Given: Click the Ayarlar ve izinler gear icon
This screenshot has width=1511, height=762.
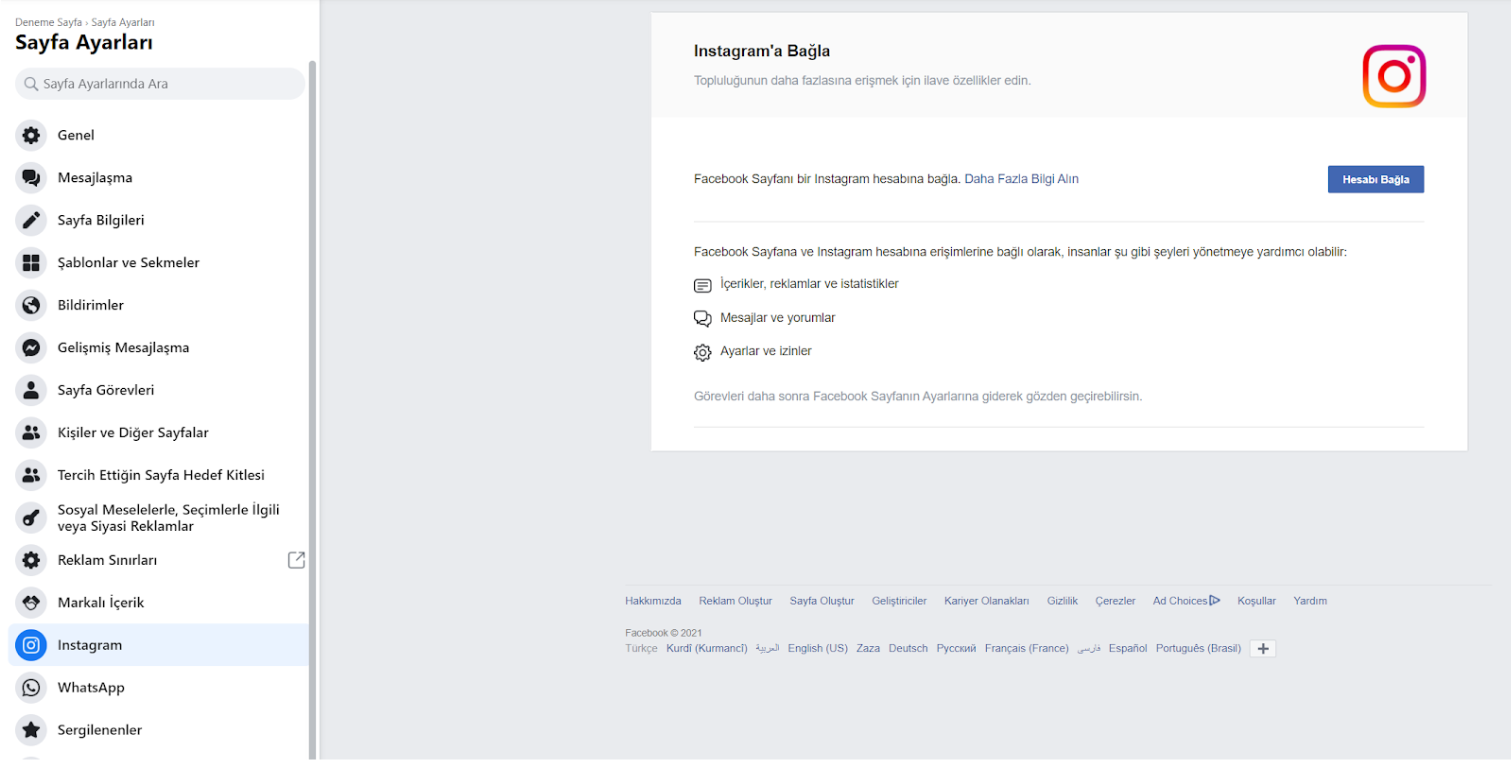Looking at the screenshot, I should (703, 352).
